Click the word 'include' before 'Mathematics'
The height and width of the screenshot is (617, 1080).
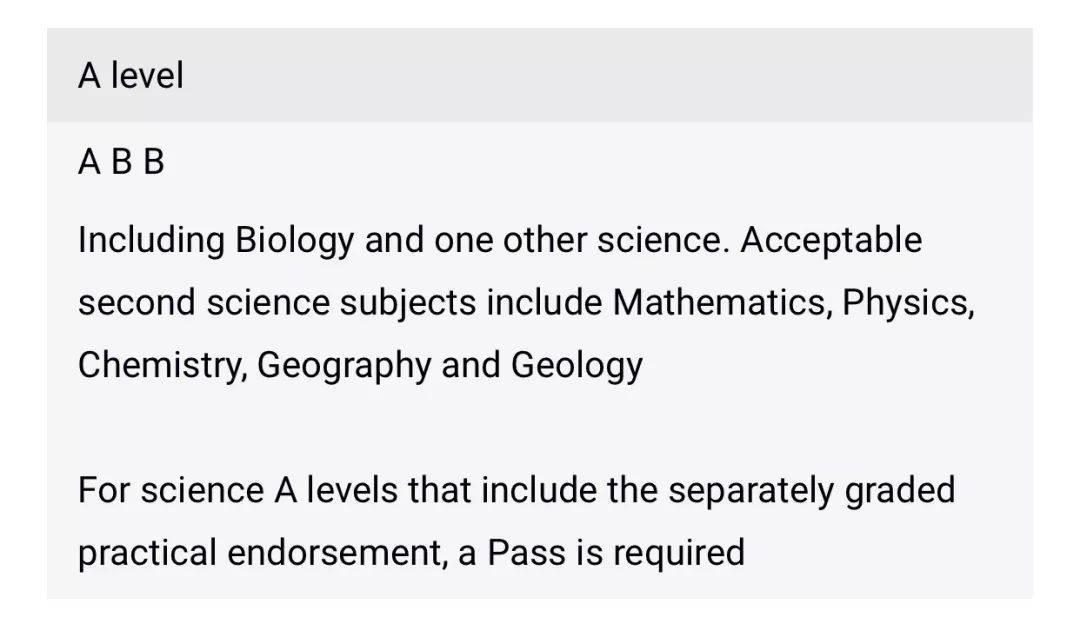pos(544,303)
